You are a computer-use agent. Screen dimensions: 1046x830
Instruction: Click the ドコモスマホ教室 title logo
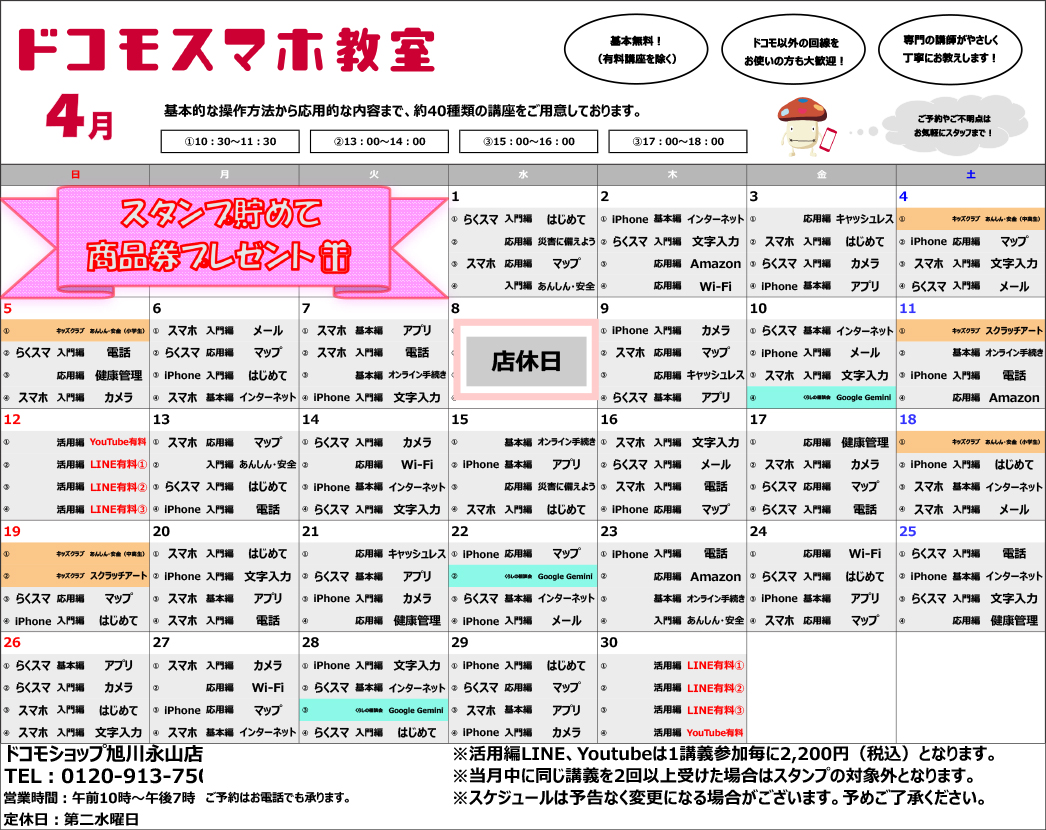[x=226, y=49]
